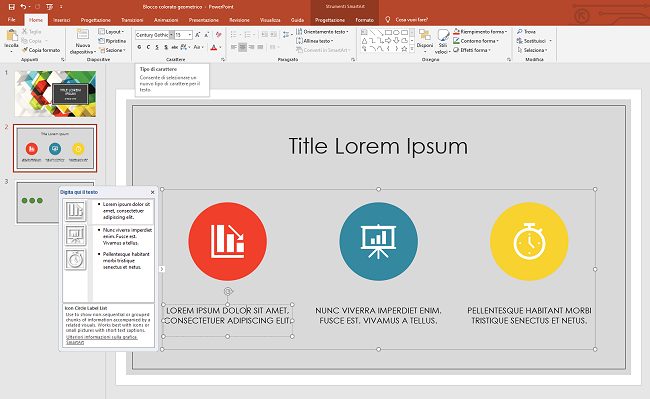Image resolution: width=650 pixels, height=399 pixels.
Task: Click the Stili veloci quick styles icon
Action: 443,35
